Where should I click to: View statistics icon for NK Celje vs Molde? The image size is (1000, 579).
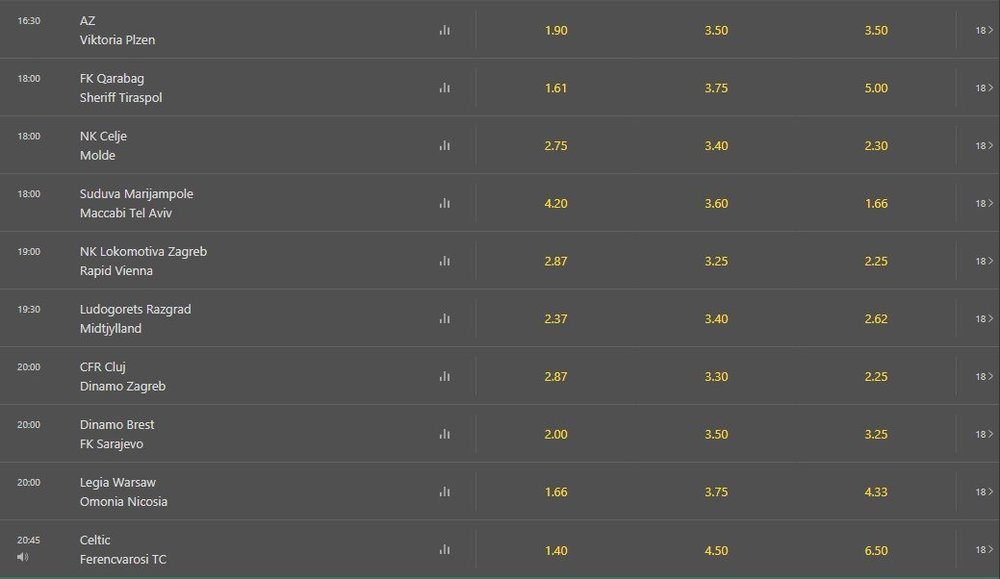tap(445, 145)
